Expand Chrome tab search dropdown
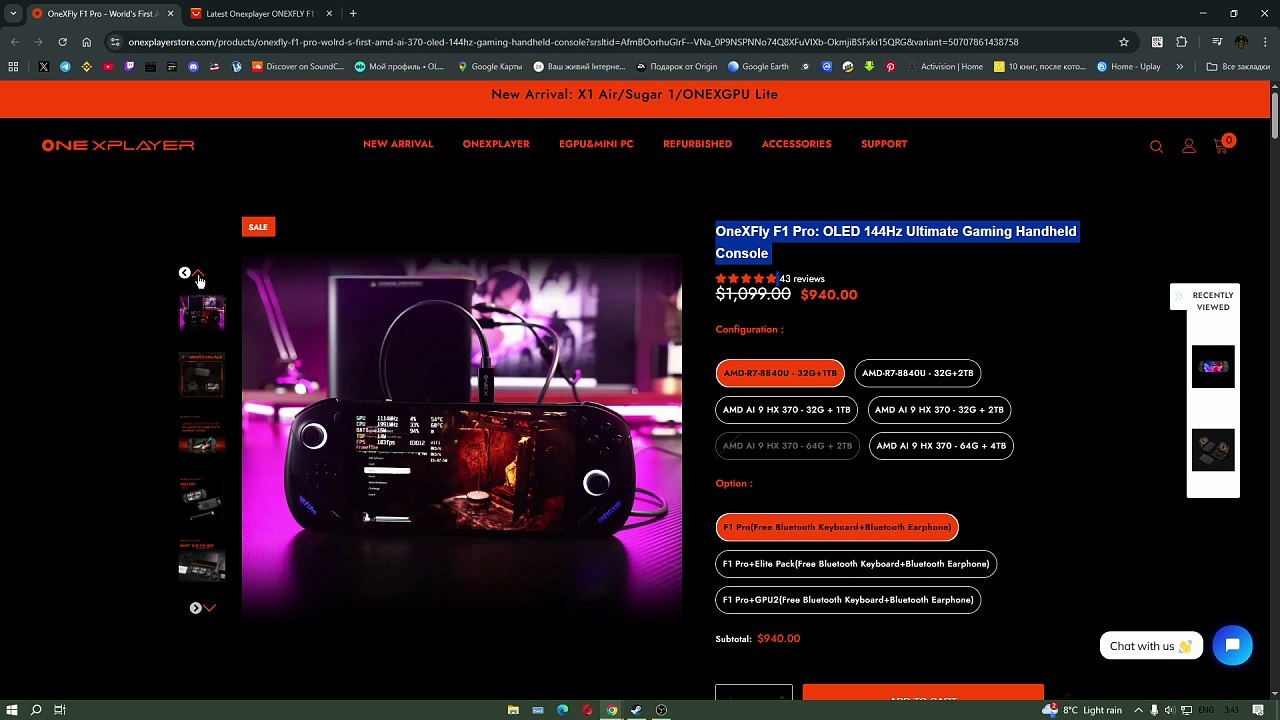This screenshot has width=1280, height=720. click(13, 14)
